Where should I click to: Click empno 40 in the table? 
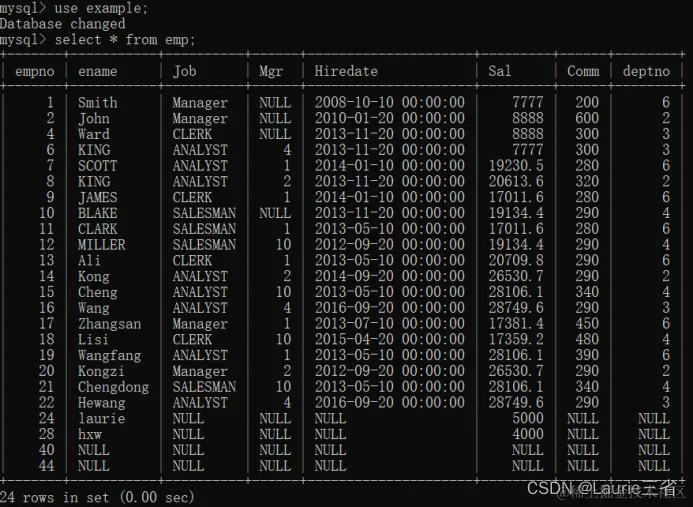46,450
